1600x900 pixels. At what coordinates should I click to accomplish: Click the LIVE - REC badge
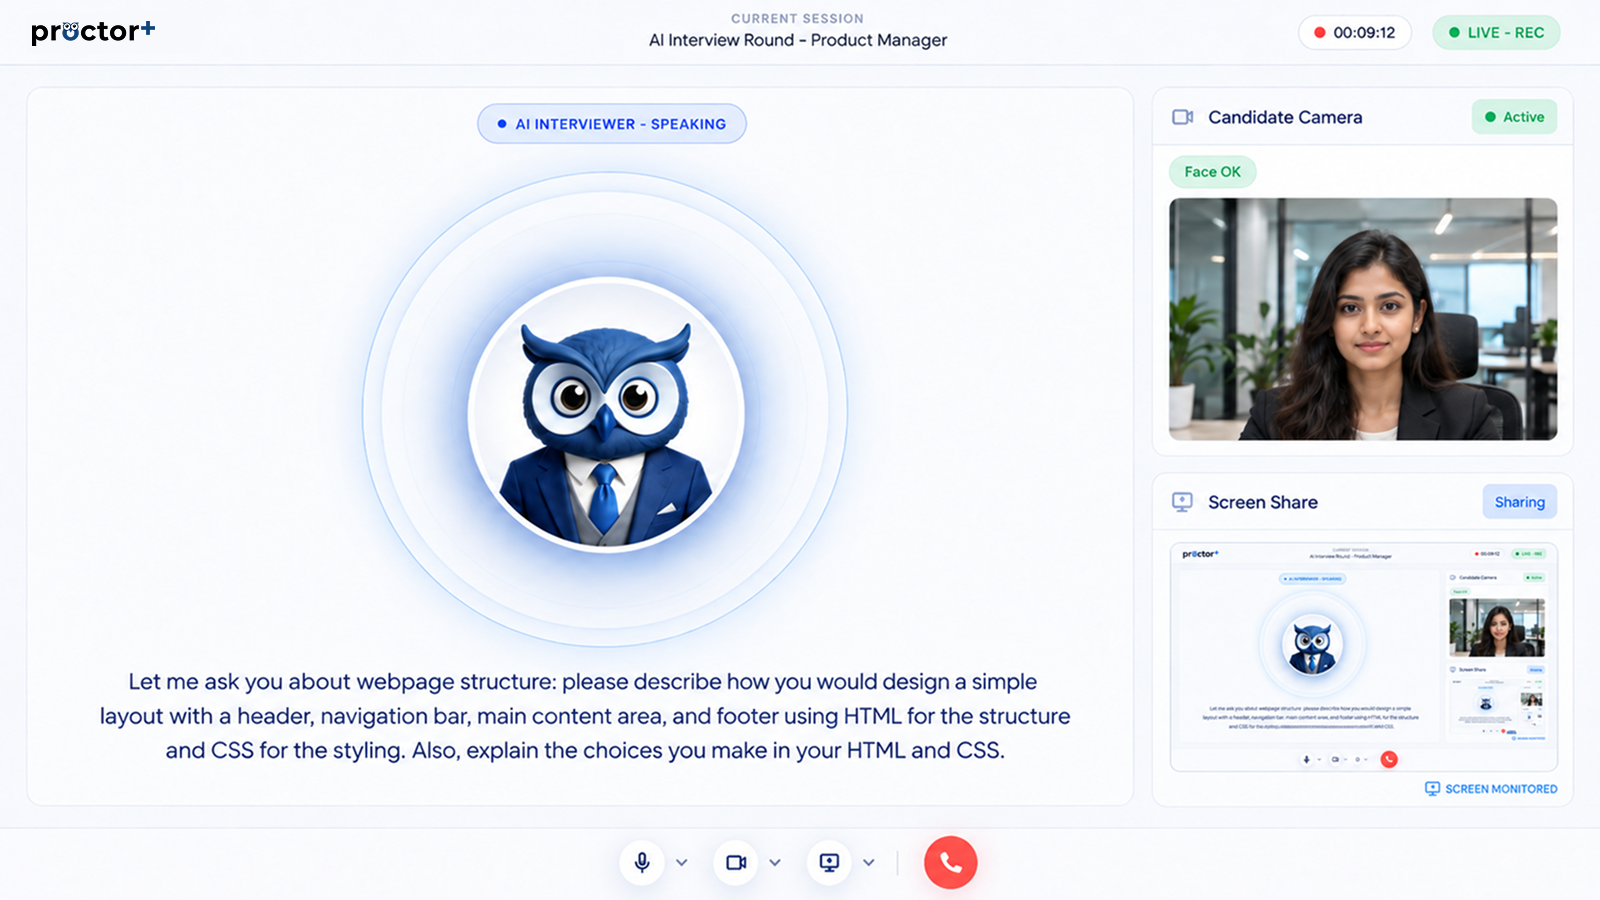[1496, 32]
